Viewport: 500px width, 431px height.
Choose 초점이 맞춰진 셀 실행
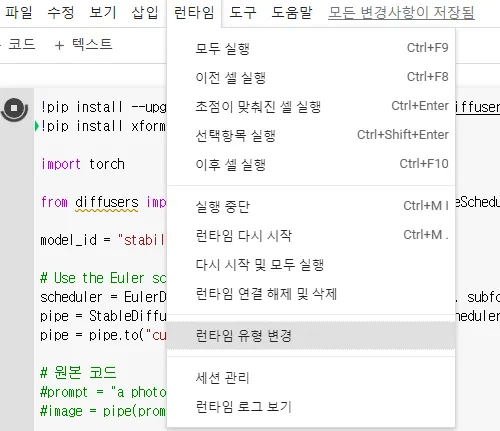click(x=311, y=107)
